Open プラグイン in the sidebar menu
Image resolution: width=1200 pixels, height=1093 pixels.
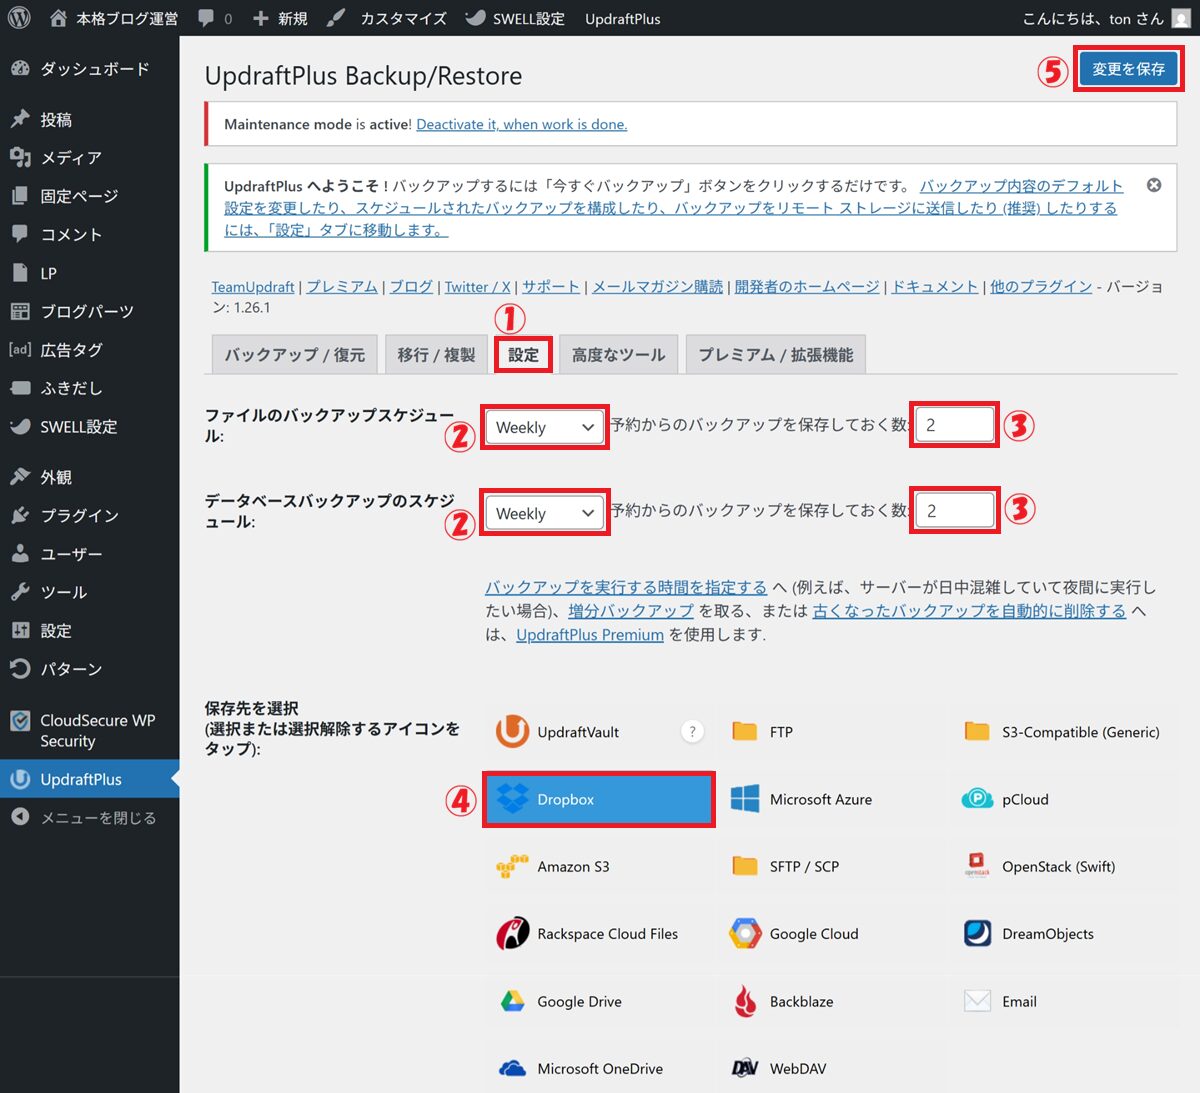click(x=79, y=515)
